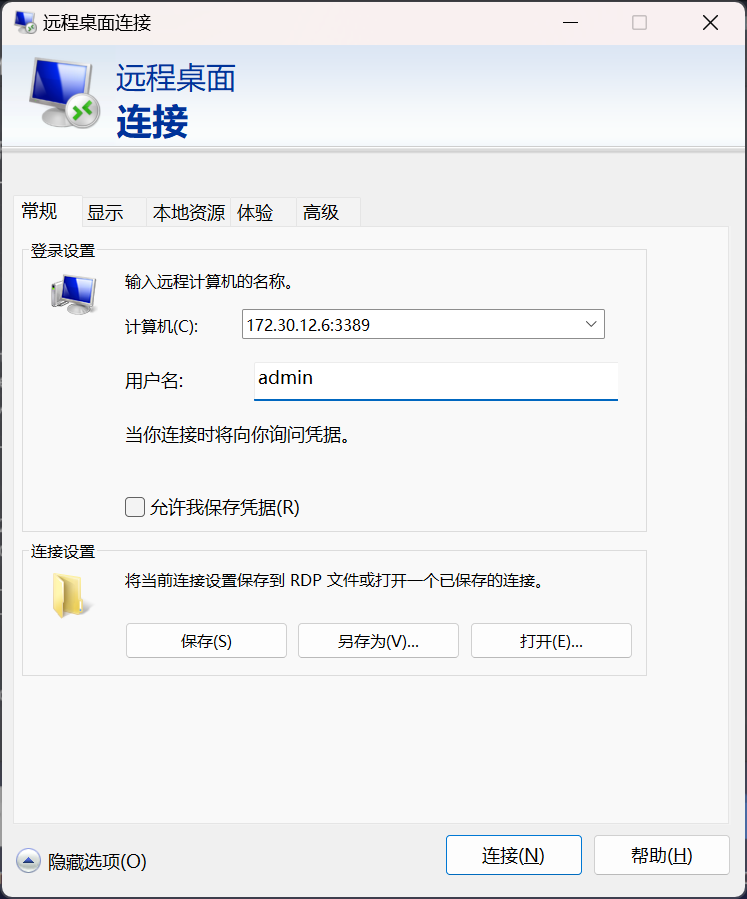Click the 用户名: label
Viewport: 747px width, 899px height.
(x=154, y=380)
